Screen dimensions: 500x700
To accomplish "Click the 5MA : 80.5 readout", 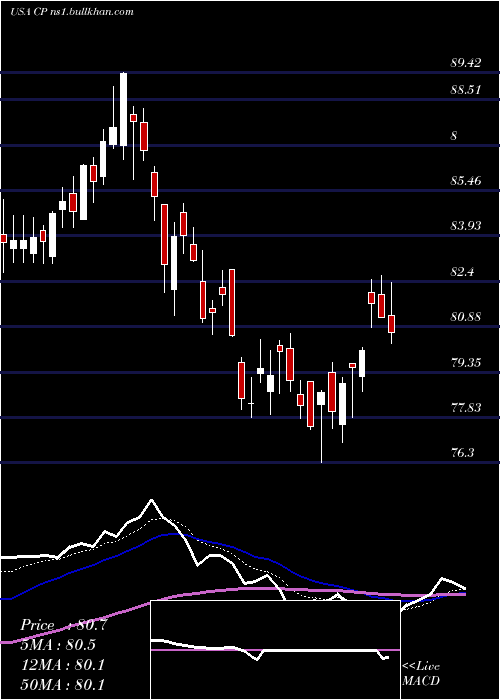I will point(58,645).
